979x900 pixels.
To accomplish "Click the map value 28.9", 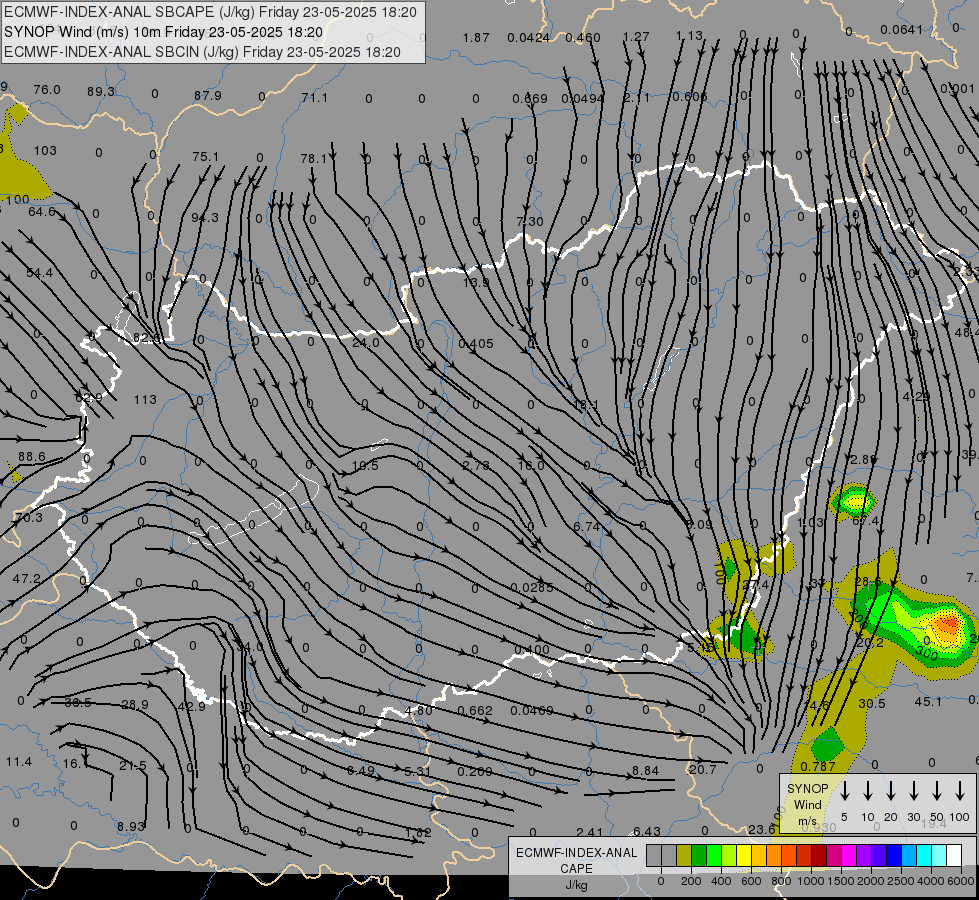I will click(x=134, y=705).
